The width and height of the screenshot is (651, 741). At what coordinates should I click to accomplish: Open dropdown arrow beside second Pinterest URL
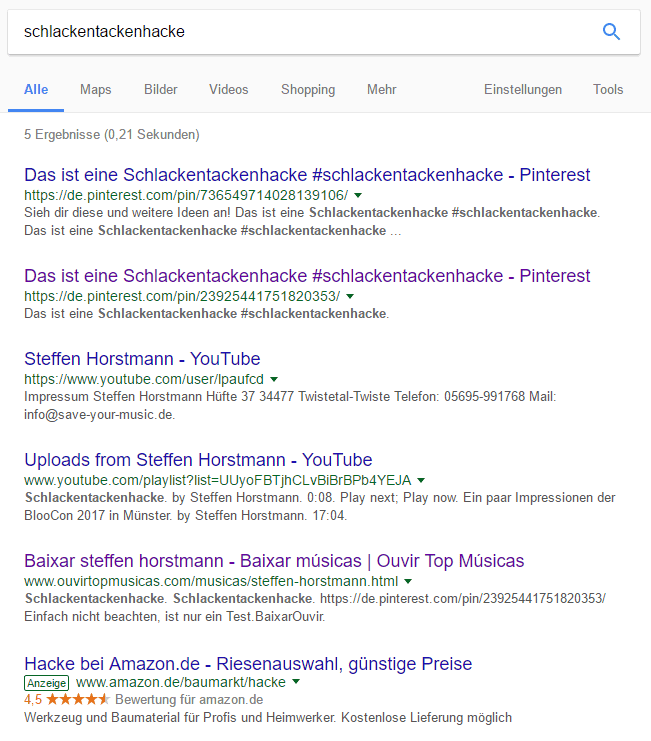[x=350, y=296]
